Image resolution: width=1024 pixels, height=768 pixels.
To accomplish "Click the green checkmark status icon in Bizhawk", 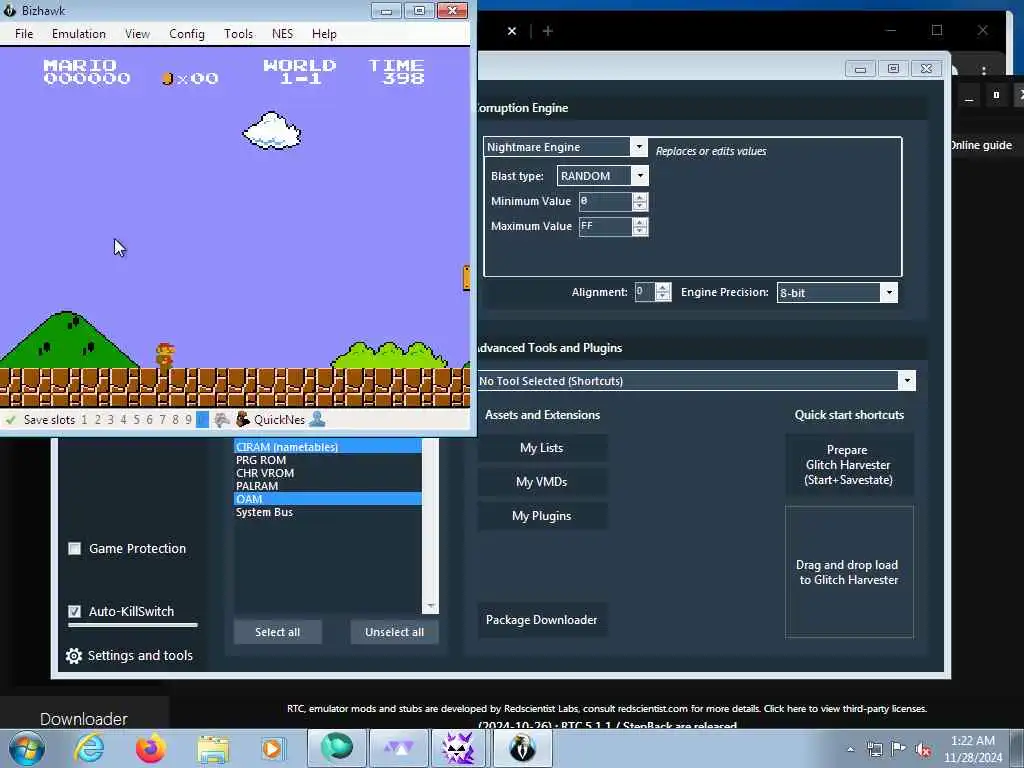I will (x=10, y=420).
